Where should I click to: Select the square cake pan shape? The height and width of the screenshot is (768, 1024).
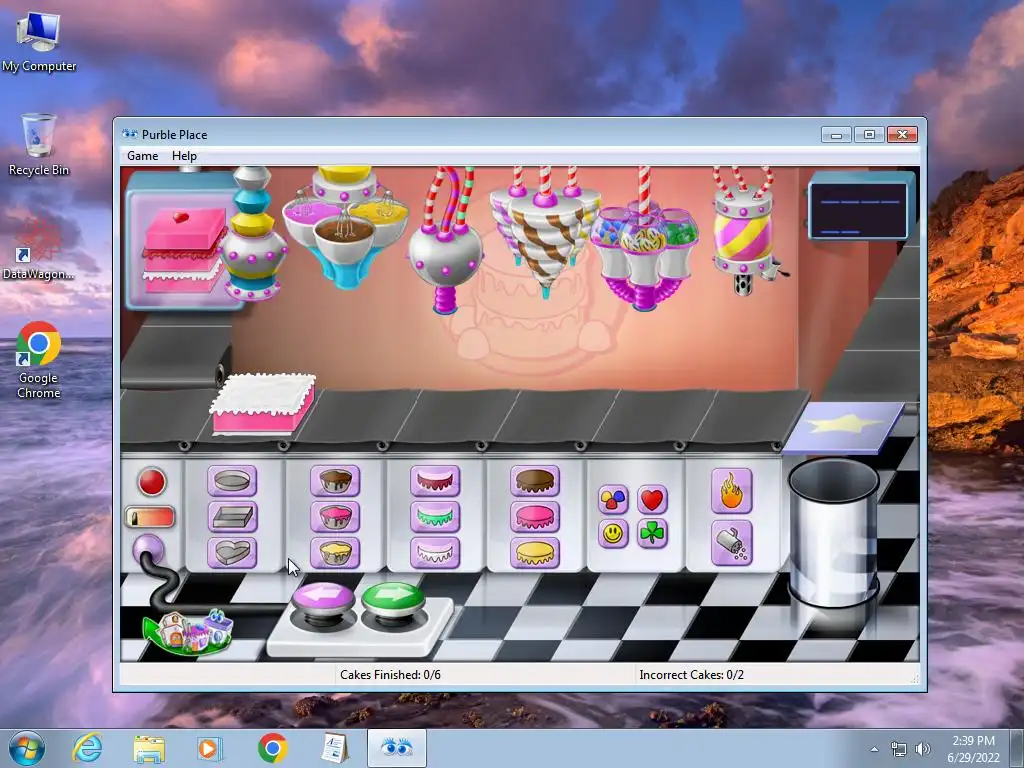pos(232,517)
